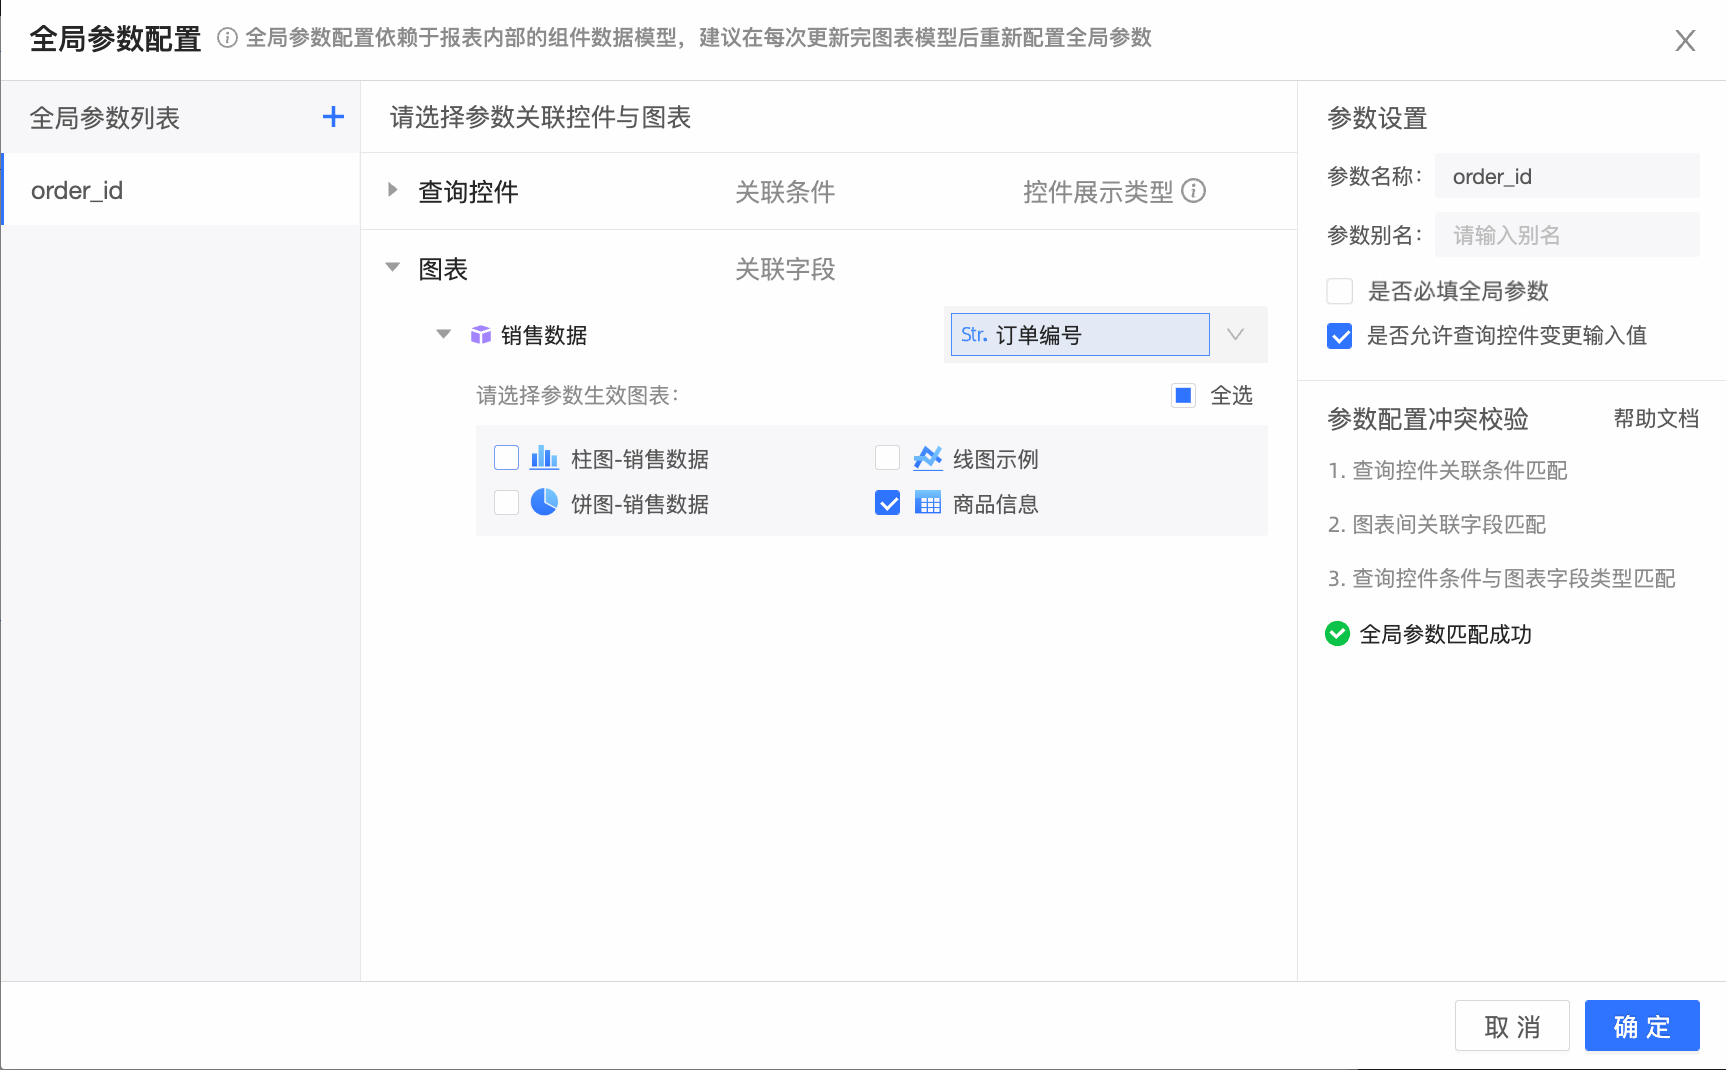The height and width of the screenshot is (1070, 1726).
Task: Click the info icon beside dialog title
Action: coord(228,38)
